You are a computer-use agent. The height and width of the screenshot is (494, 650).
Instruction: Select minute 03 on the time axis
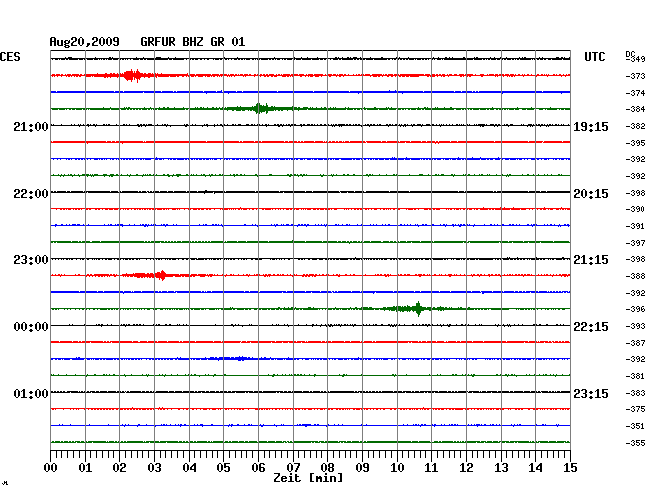click(154, 468)
